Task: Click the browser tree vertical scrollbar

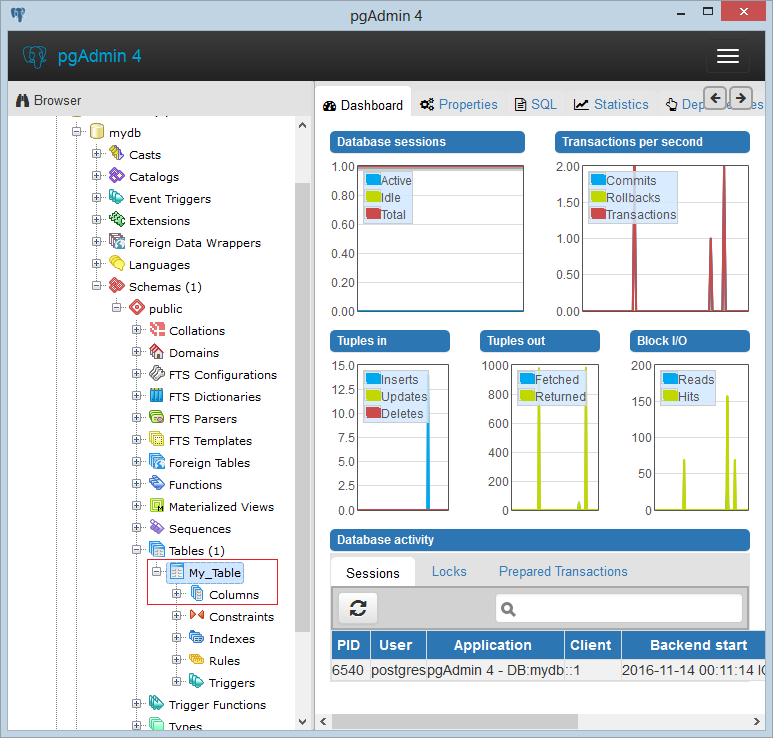Action: [302, 407]
